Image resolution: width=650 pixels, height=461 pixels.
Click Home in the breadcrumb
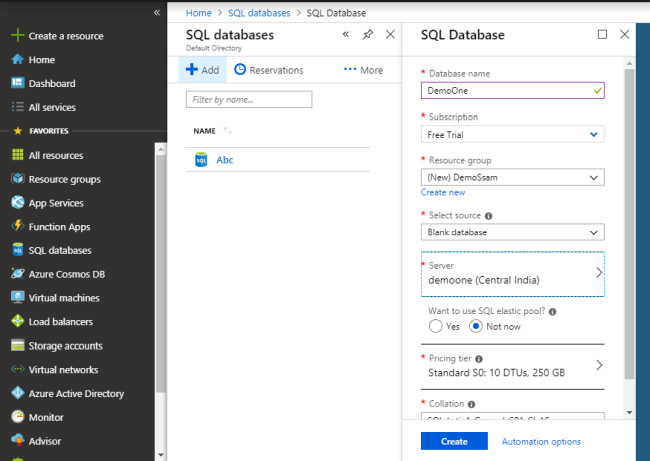pyautogui.click(x=199, y=13)
